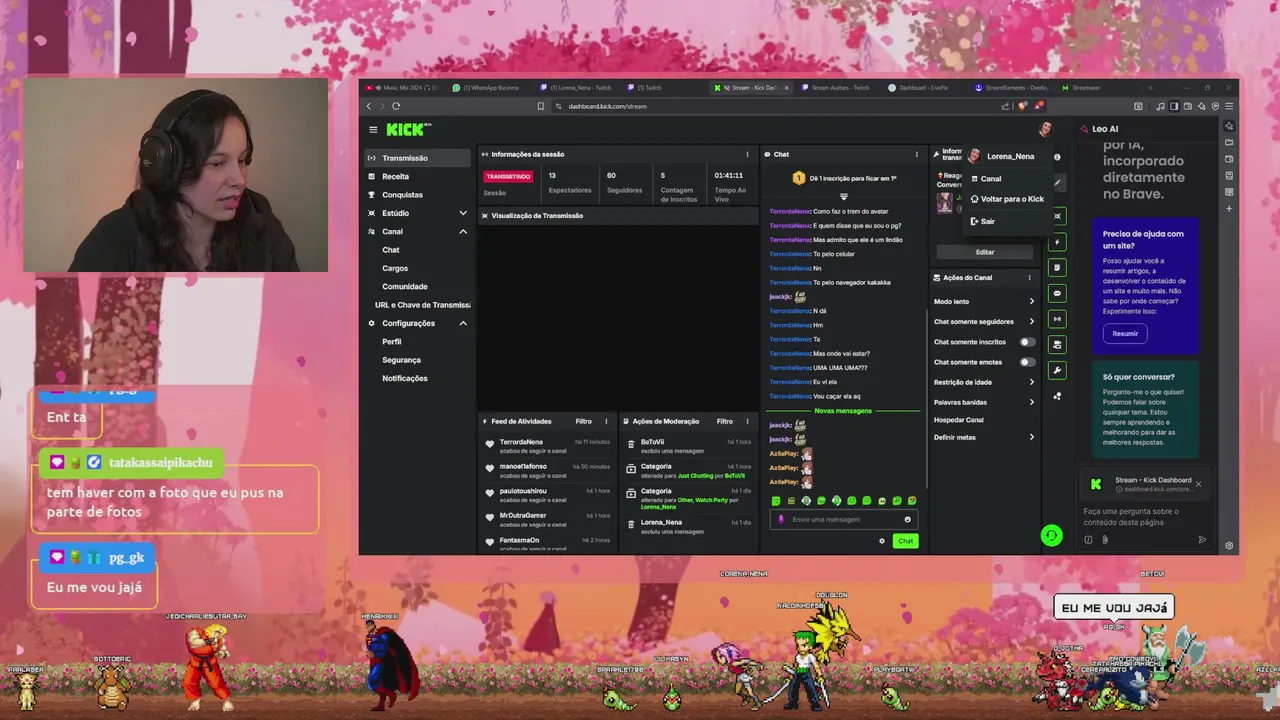The height and width of the screenshot is (720, 1280).
Task: Open Notificações under Configurações
Action: click(405, 378)
